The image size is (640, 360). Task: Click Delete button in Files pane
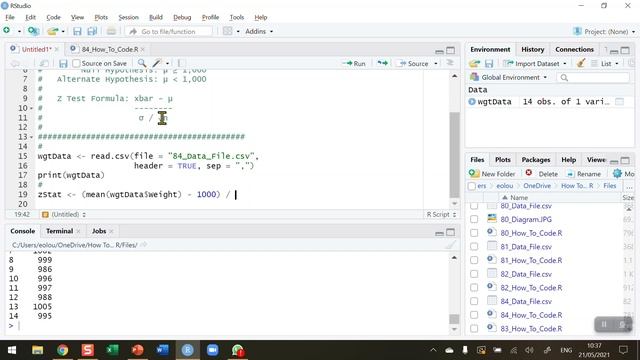542,173
